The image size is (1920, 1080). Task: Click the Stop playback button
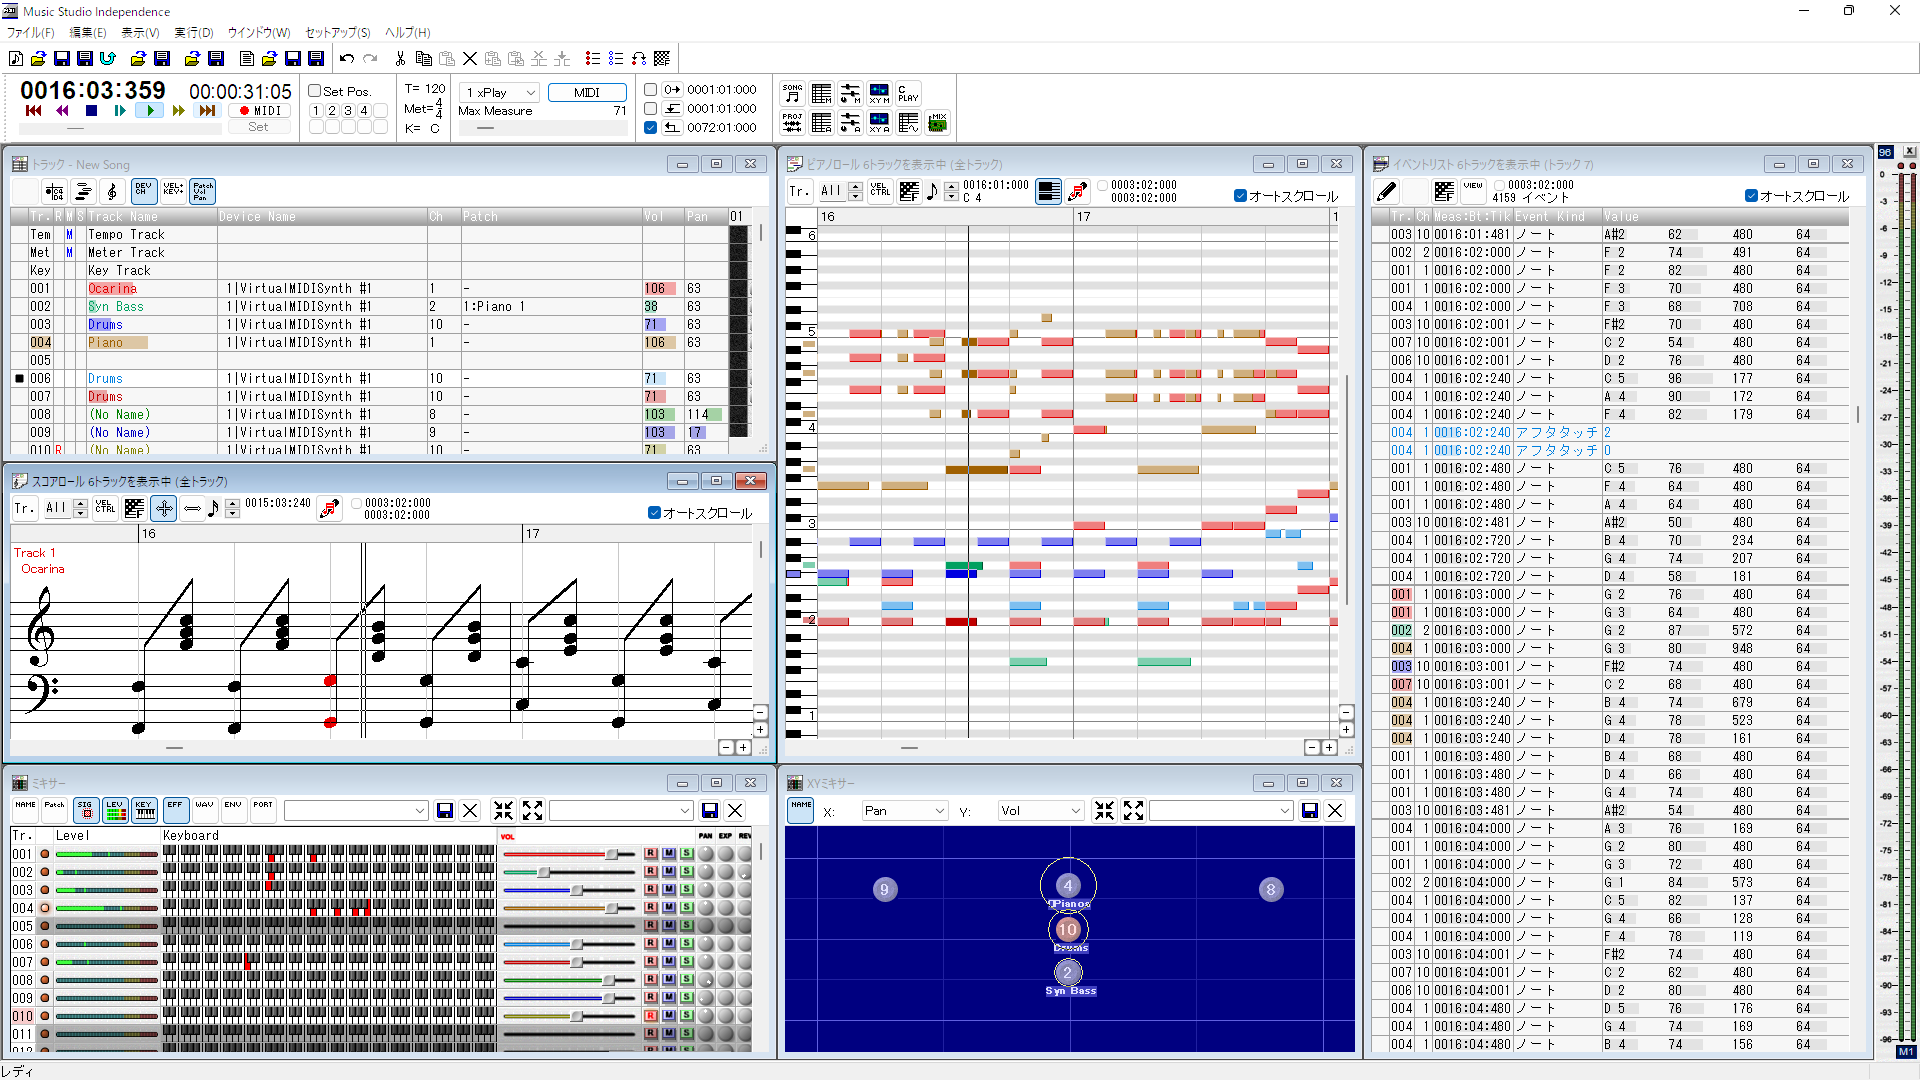(91, 111)
